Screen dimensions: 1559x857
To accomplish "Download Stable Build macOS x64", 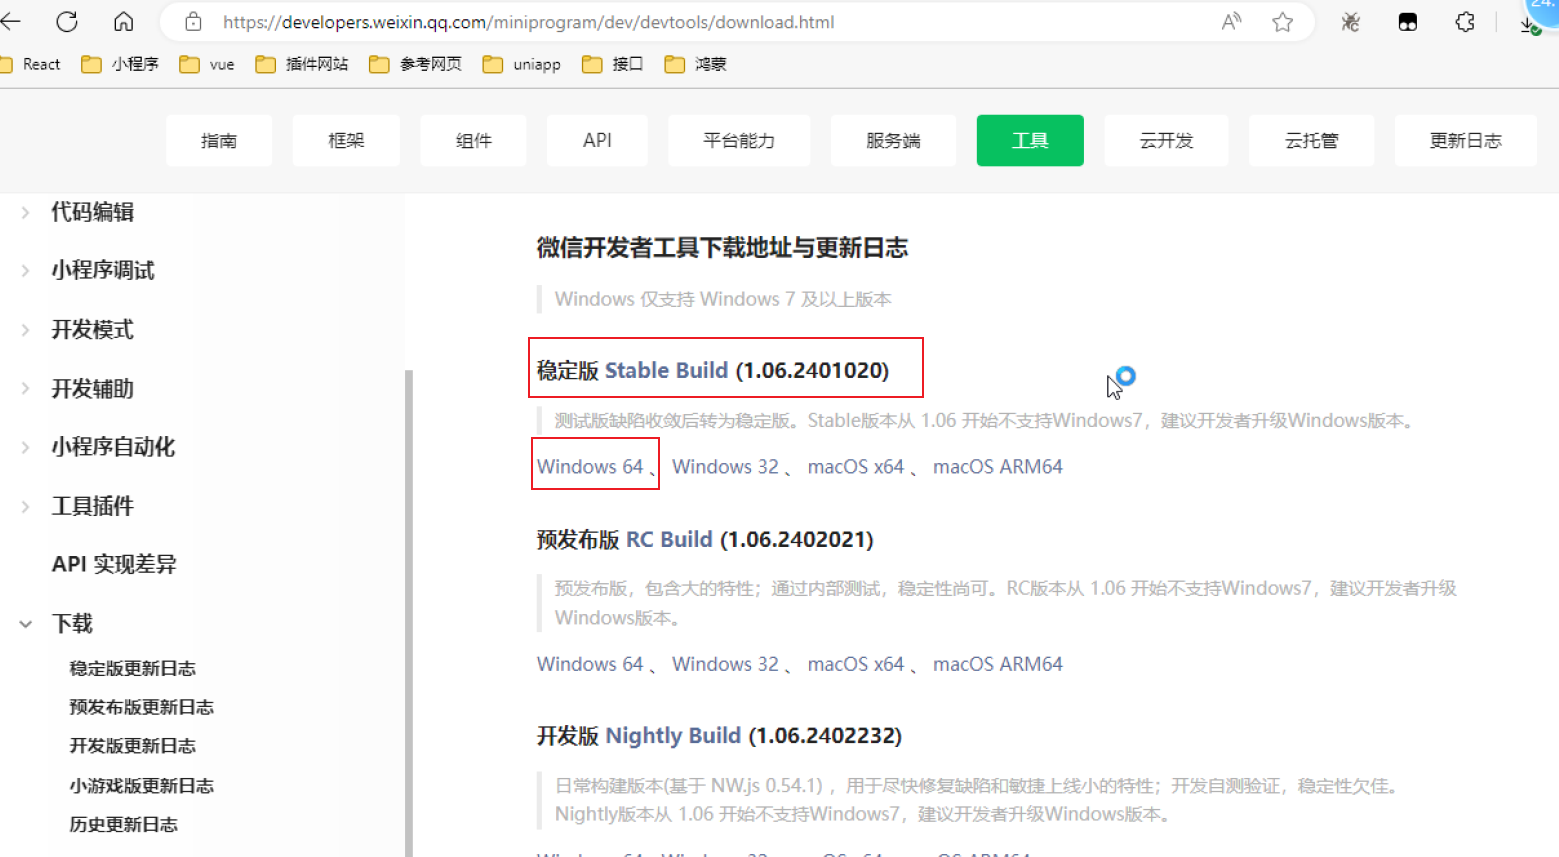I will click(x=856, y=467).
